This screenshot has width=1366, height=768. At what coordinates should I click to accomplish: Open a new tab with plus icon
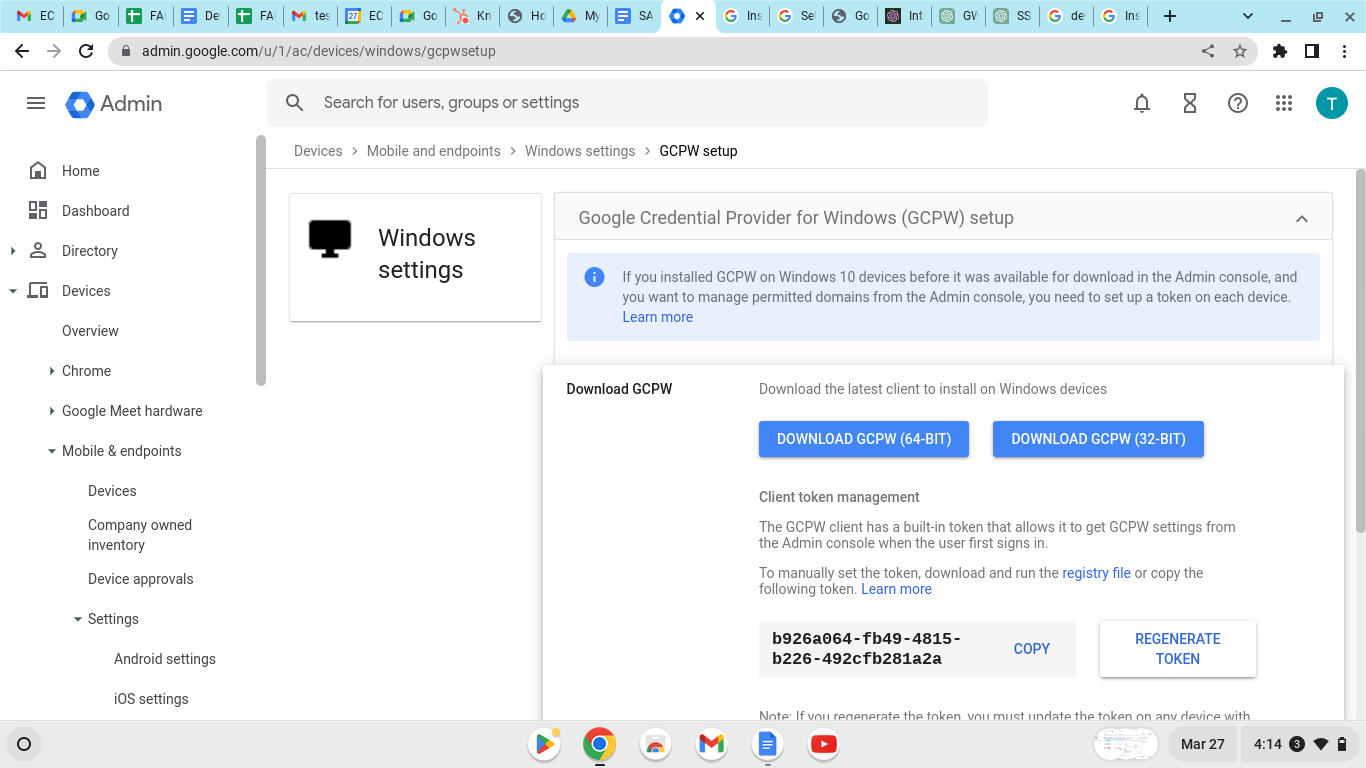(1170, 16)
